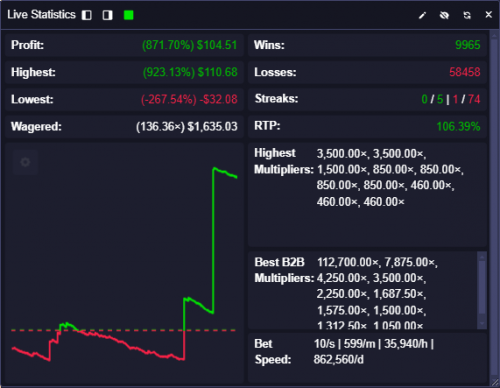Click the dashed zero baseline in chart

(x=123, y=330)
